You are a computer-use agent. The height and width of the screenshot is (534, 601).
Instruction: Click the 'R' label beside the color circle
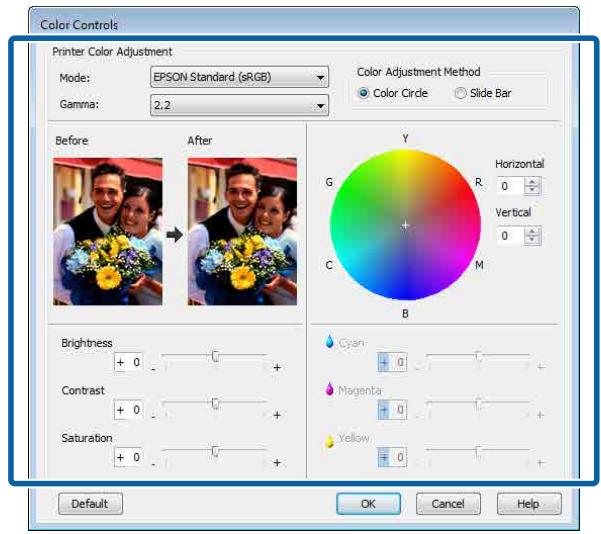pyautogui.click(x=479, y=182)
